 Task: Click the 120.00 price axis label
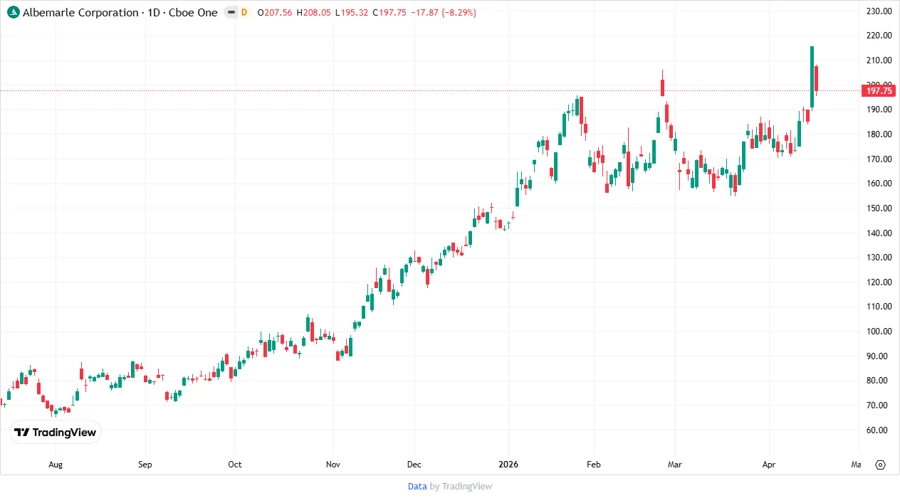click(879, 282)
